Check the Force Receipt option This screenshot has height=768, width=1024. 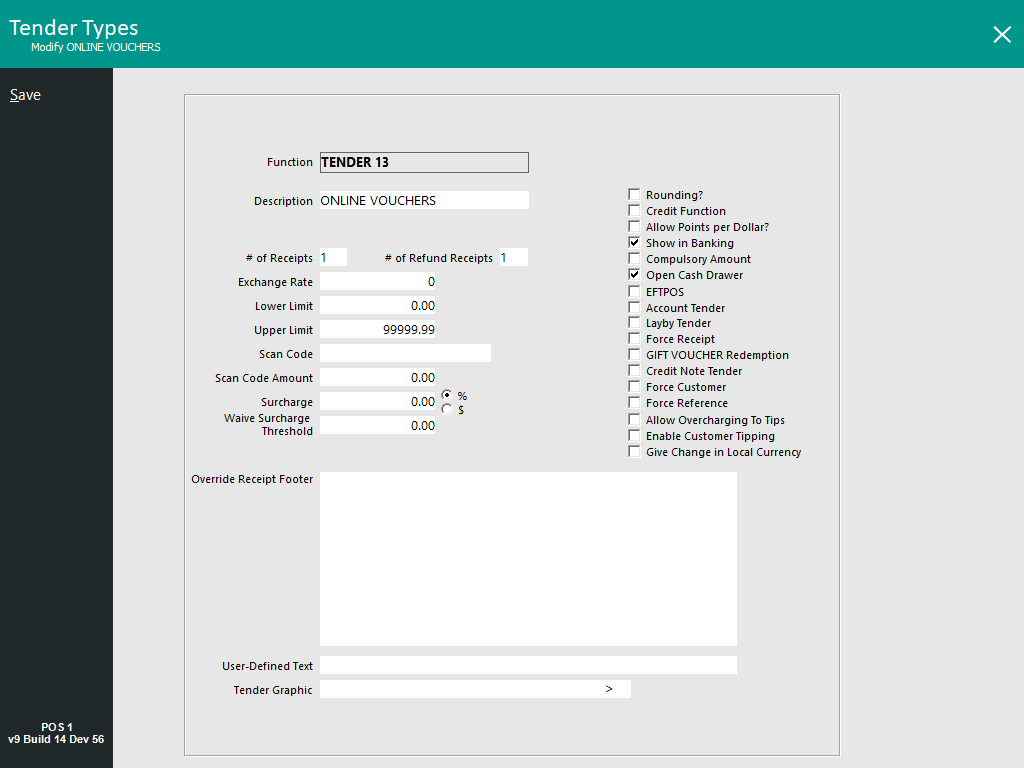click(x=634, y=339)
